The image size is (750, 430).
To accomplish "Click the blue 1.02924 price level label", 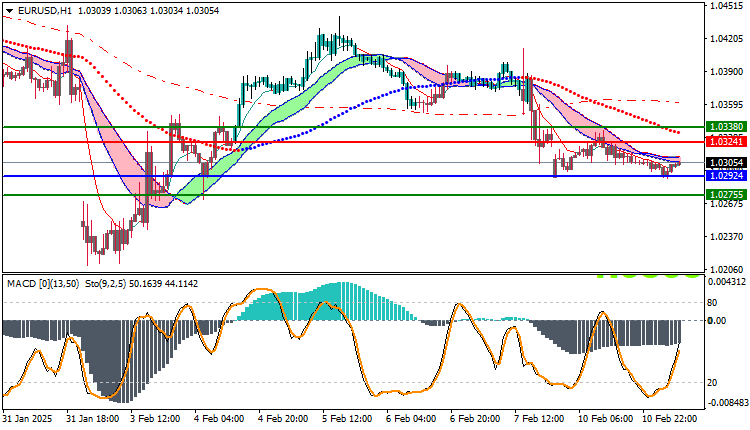I will coord(726,176).
